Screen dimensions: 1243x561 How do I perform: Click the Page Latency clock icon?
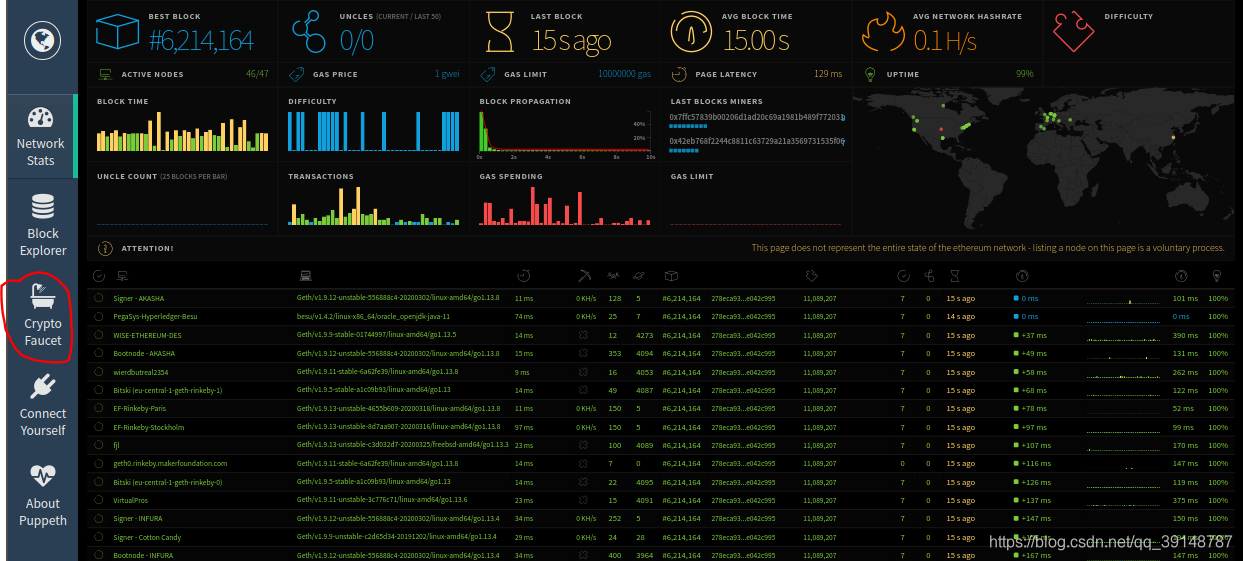click(x=679, y=74)
